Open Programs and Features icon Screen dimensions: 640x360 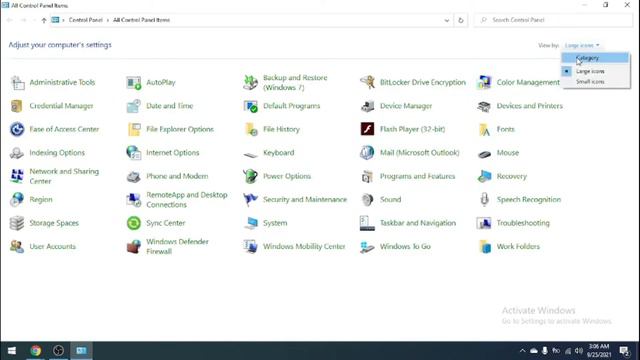click(367, 176)
